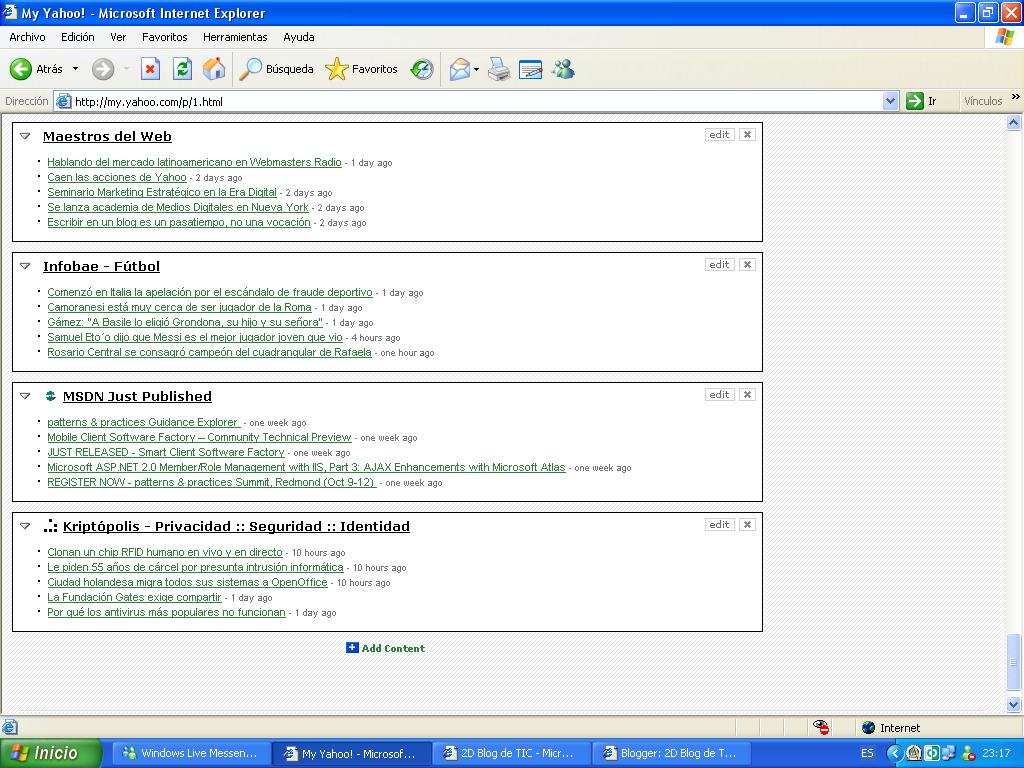This screenshot has height=768, width=1024.
Task: Click the green Ir go button
Action: point(921,101)
